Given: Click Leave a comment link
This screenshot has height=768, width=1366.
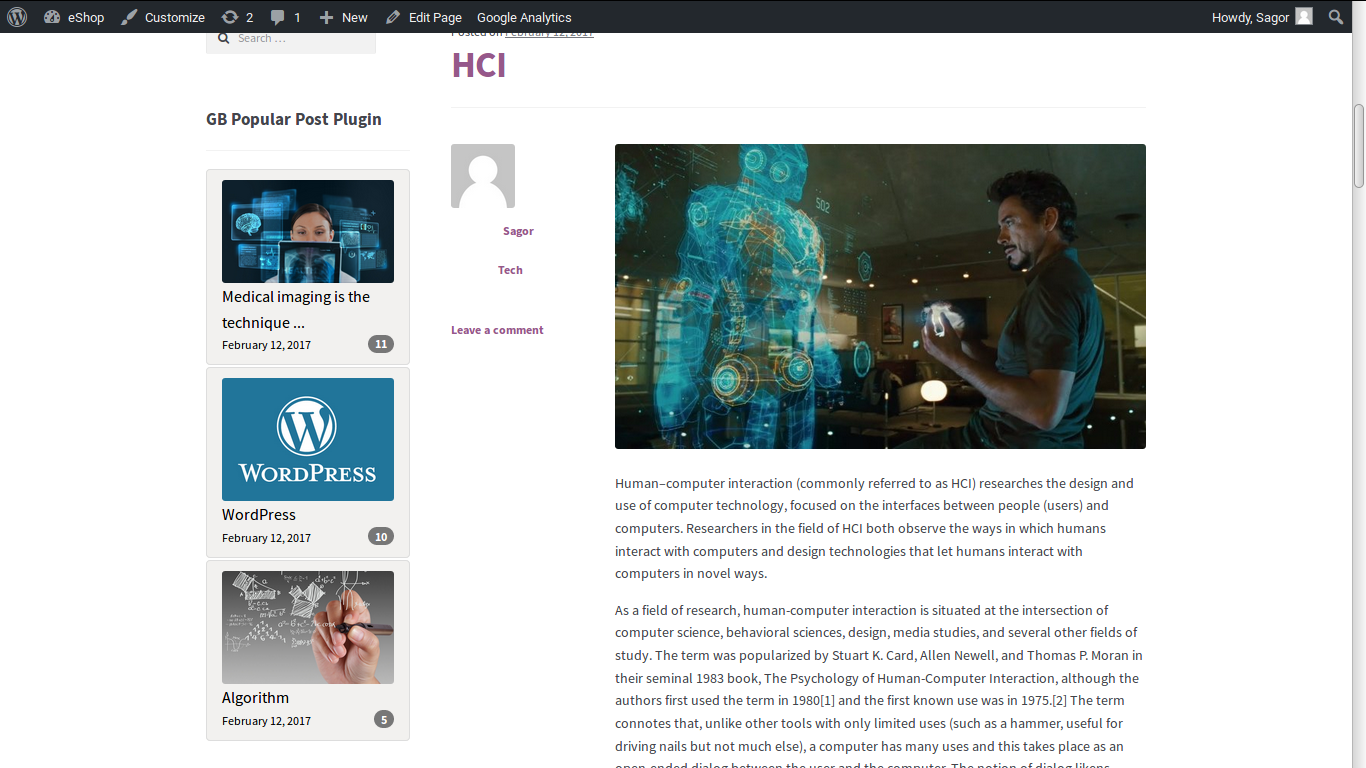Looking at the screenshot, I should coord(497,330).
